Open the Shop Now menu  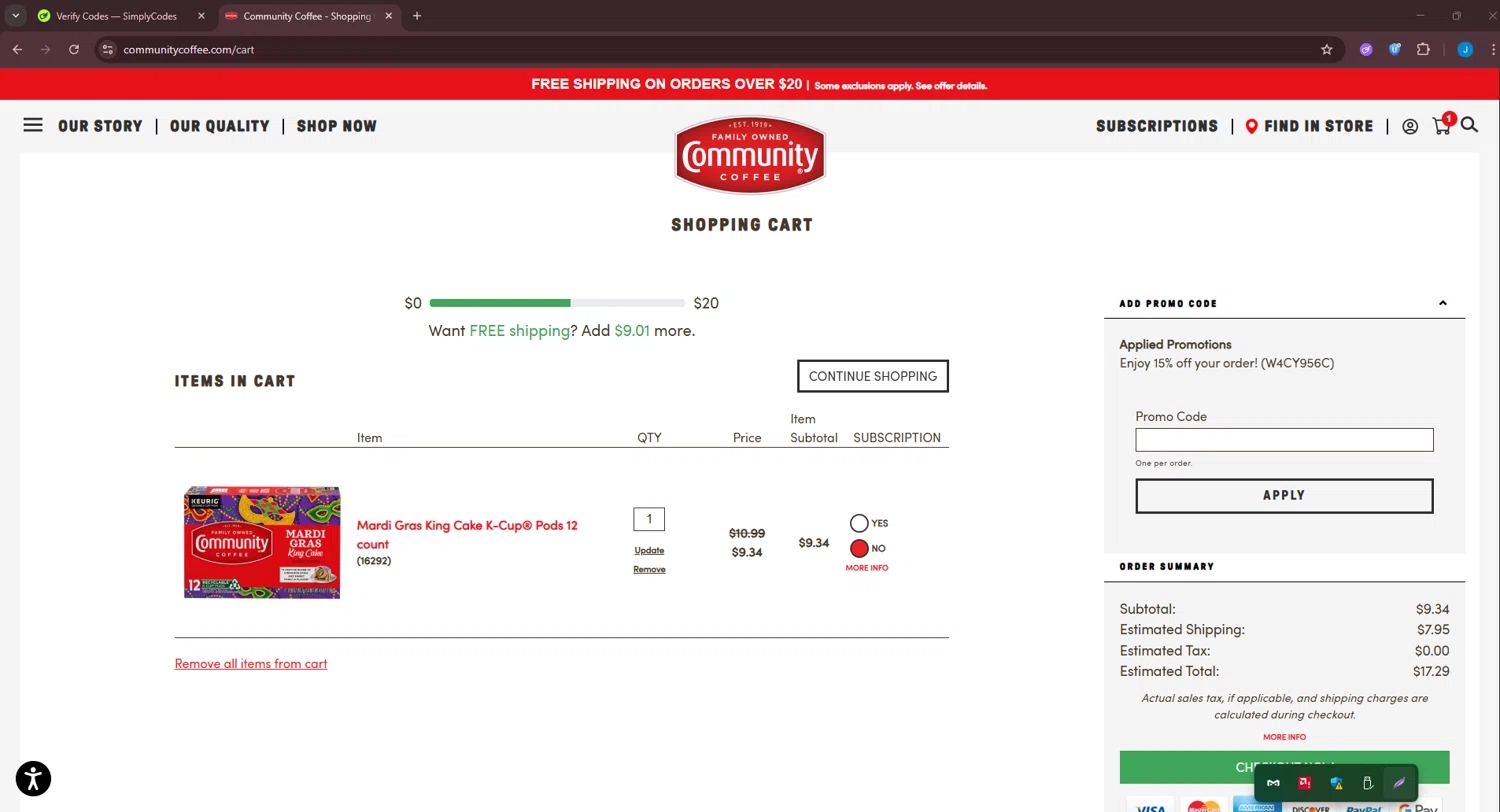coord(337,126)
